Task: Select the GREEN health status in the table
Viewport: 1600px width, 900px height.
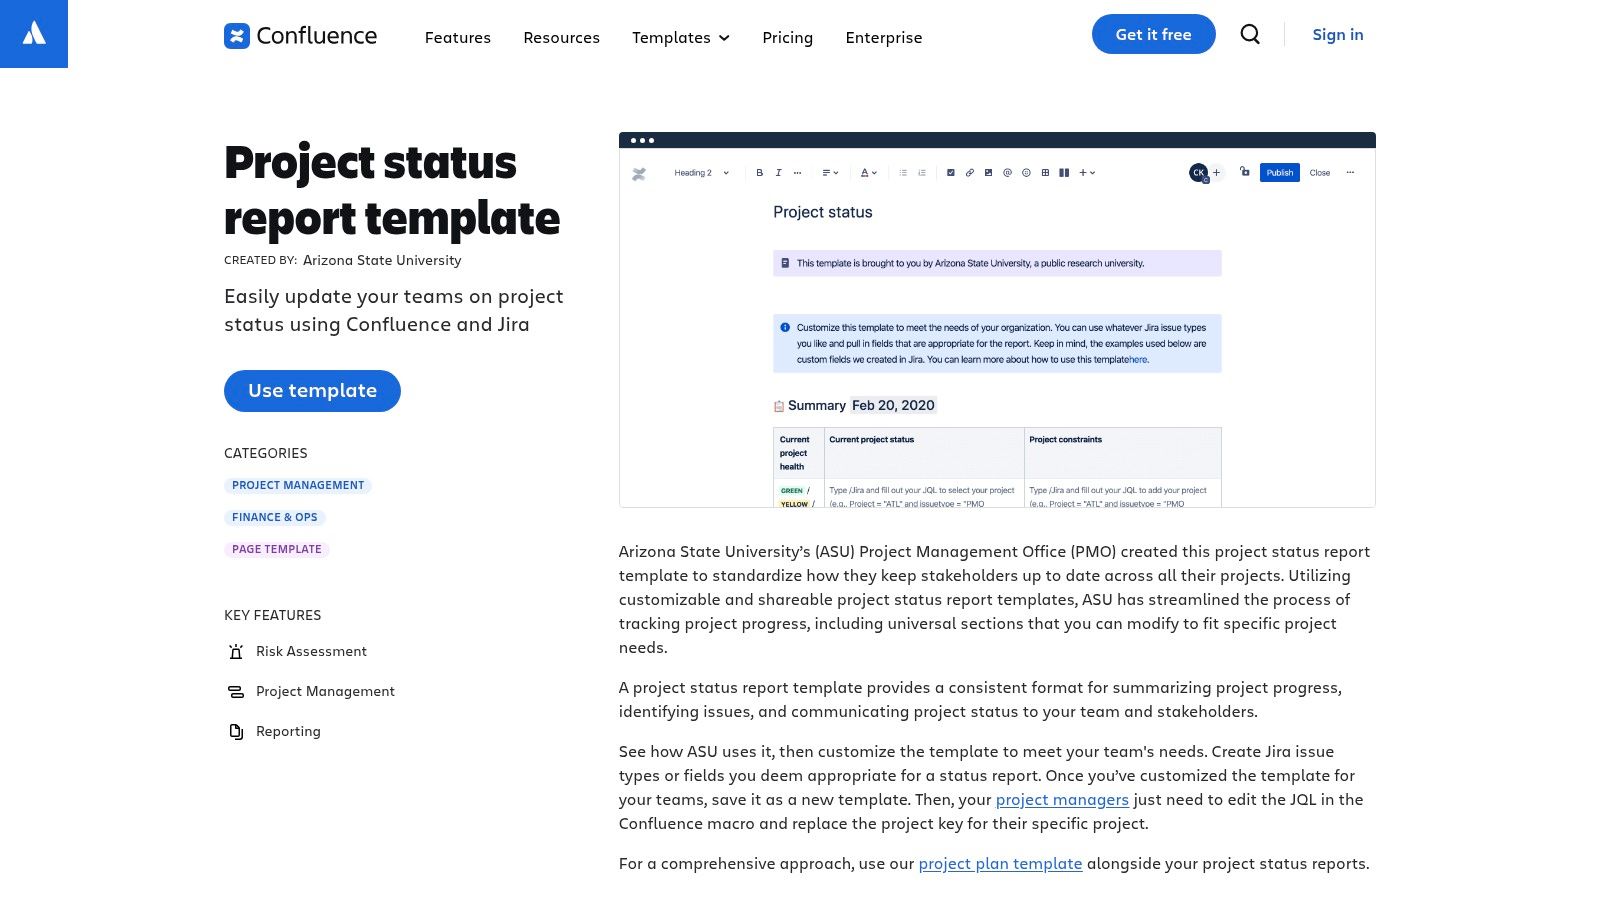Action: (x=793, y=491)
